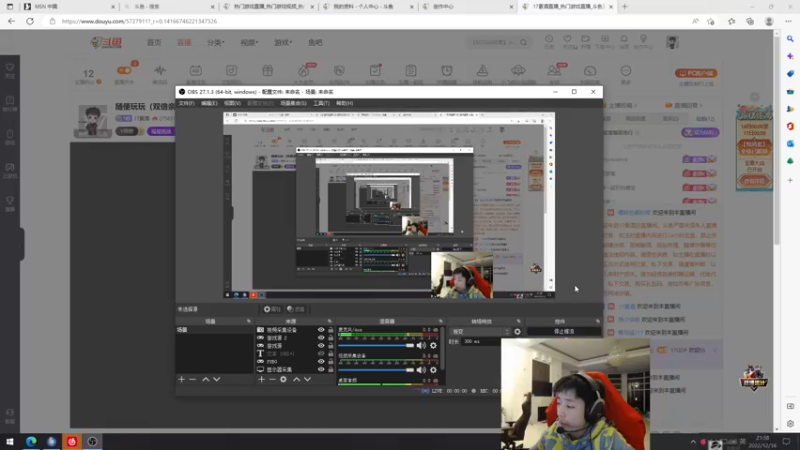Click the Douyu user avatar in header
Viewport: 800px width, 450px height.
pos(672,42)
